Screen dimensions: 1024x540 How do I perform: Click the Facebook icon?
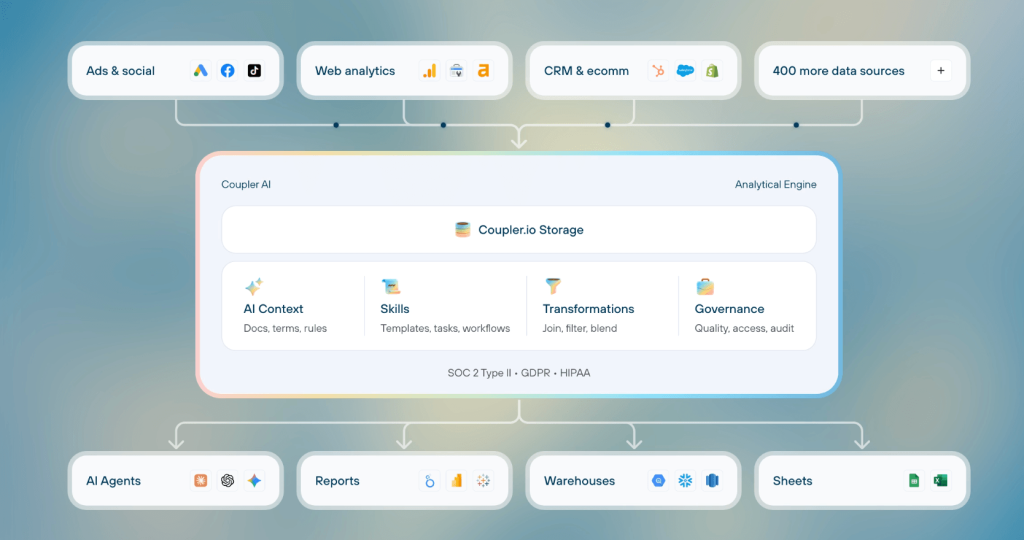[x=227, y=71]
